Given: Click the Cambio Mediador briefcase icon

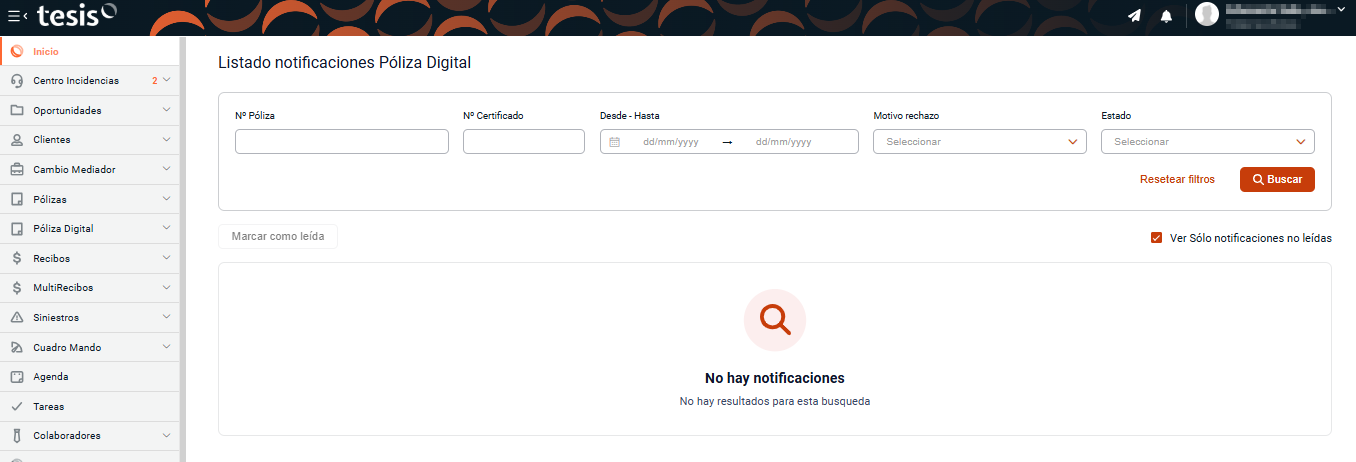Looking at the screenshot, I should pyautogui.click(x=17, y=170).
